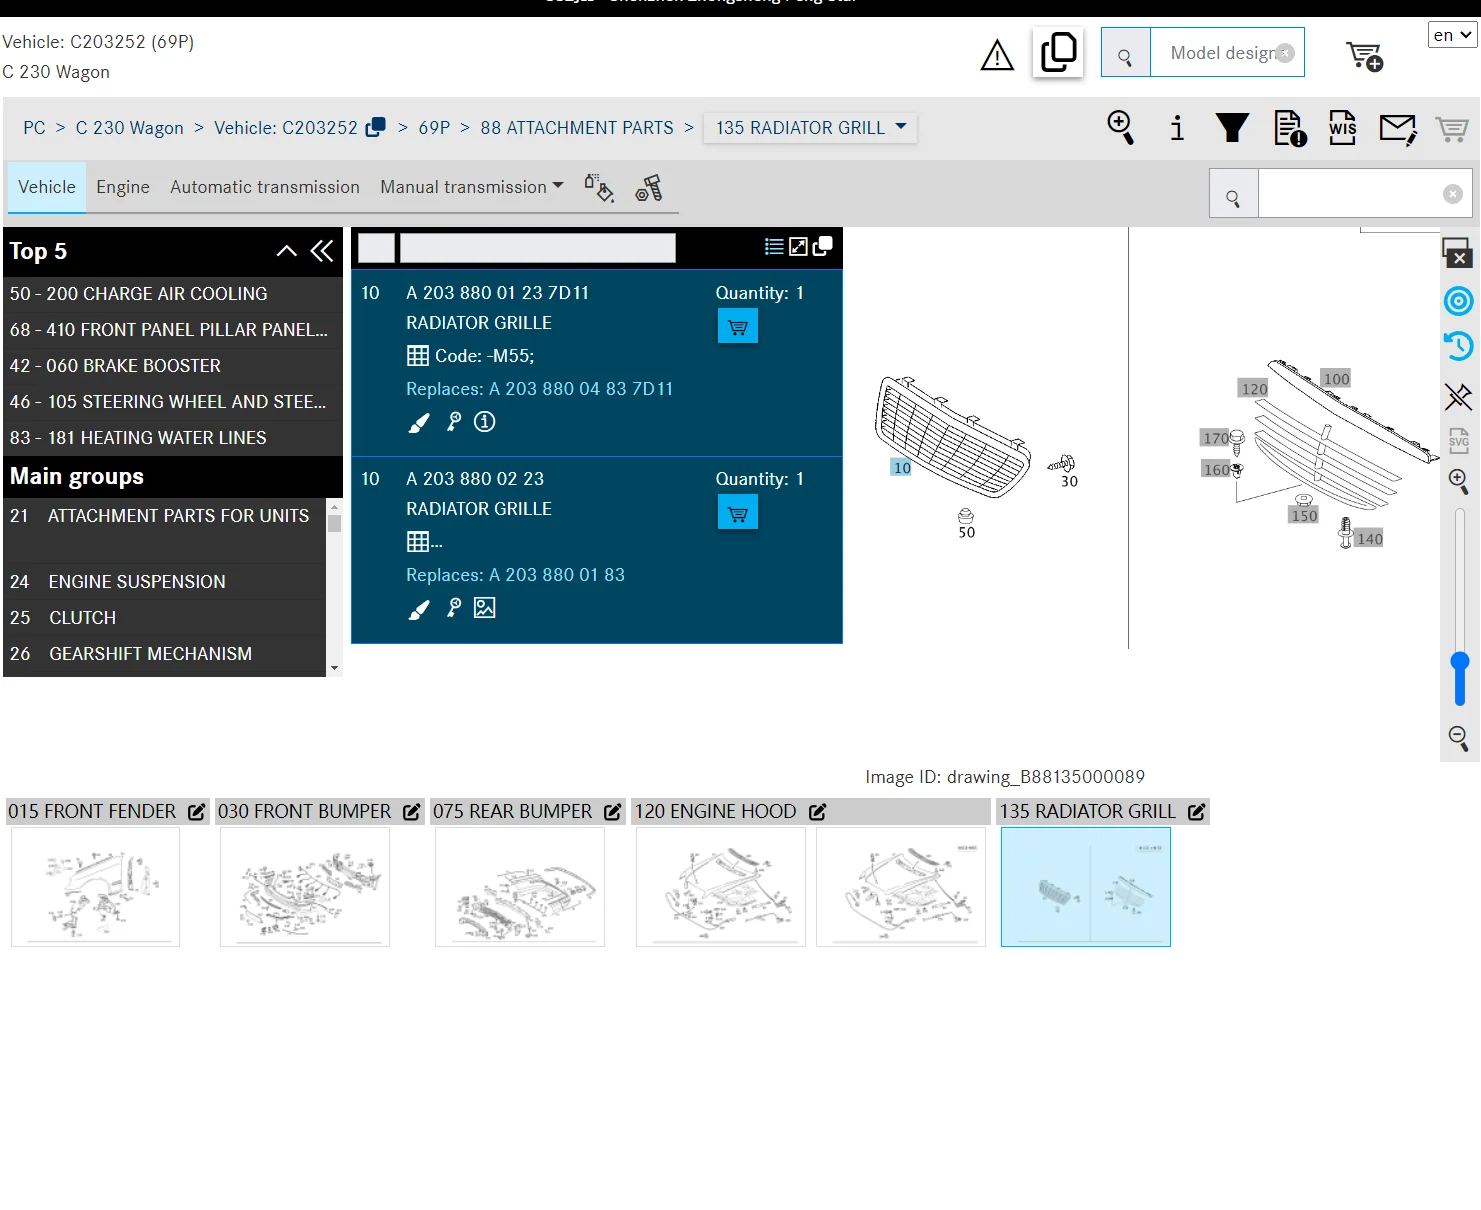This screenshot has width=1481, height=1210.
Task: Export drawing as SVG icon
Action: click(x=1459, y=440)
